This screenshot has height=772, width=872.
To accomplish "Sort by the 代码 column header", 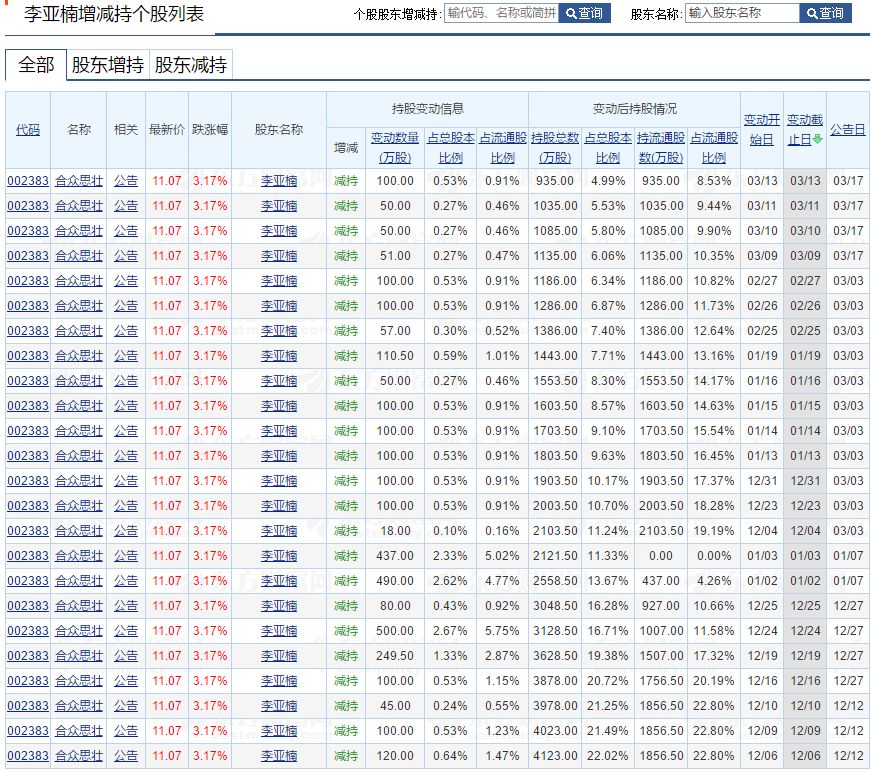I will 28,130.
